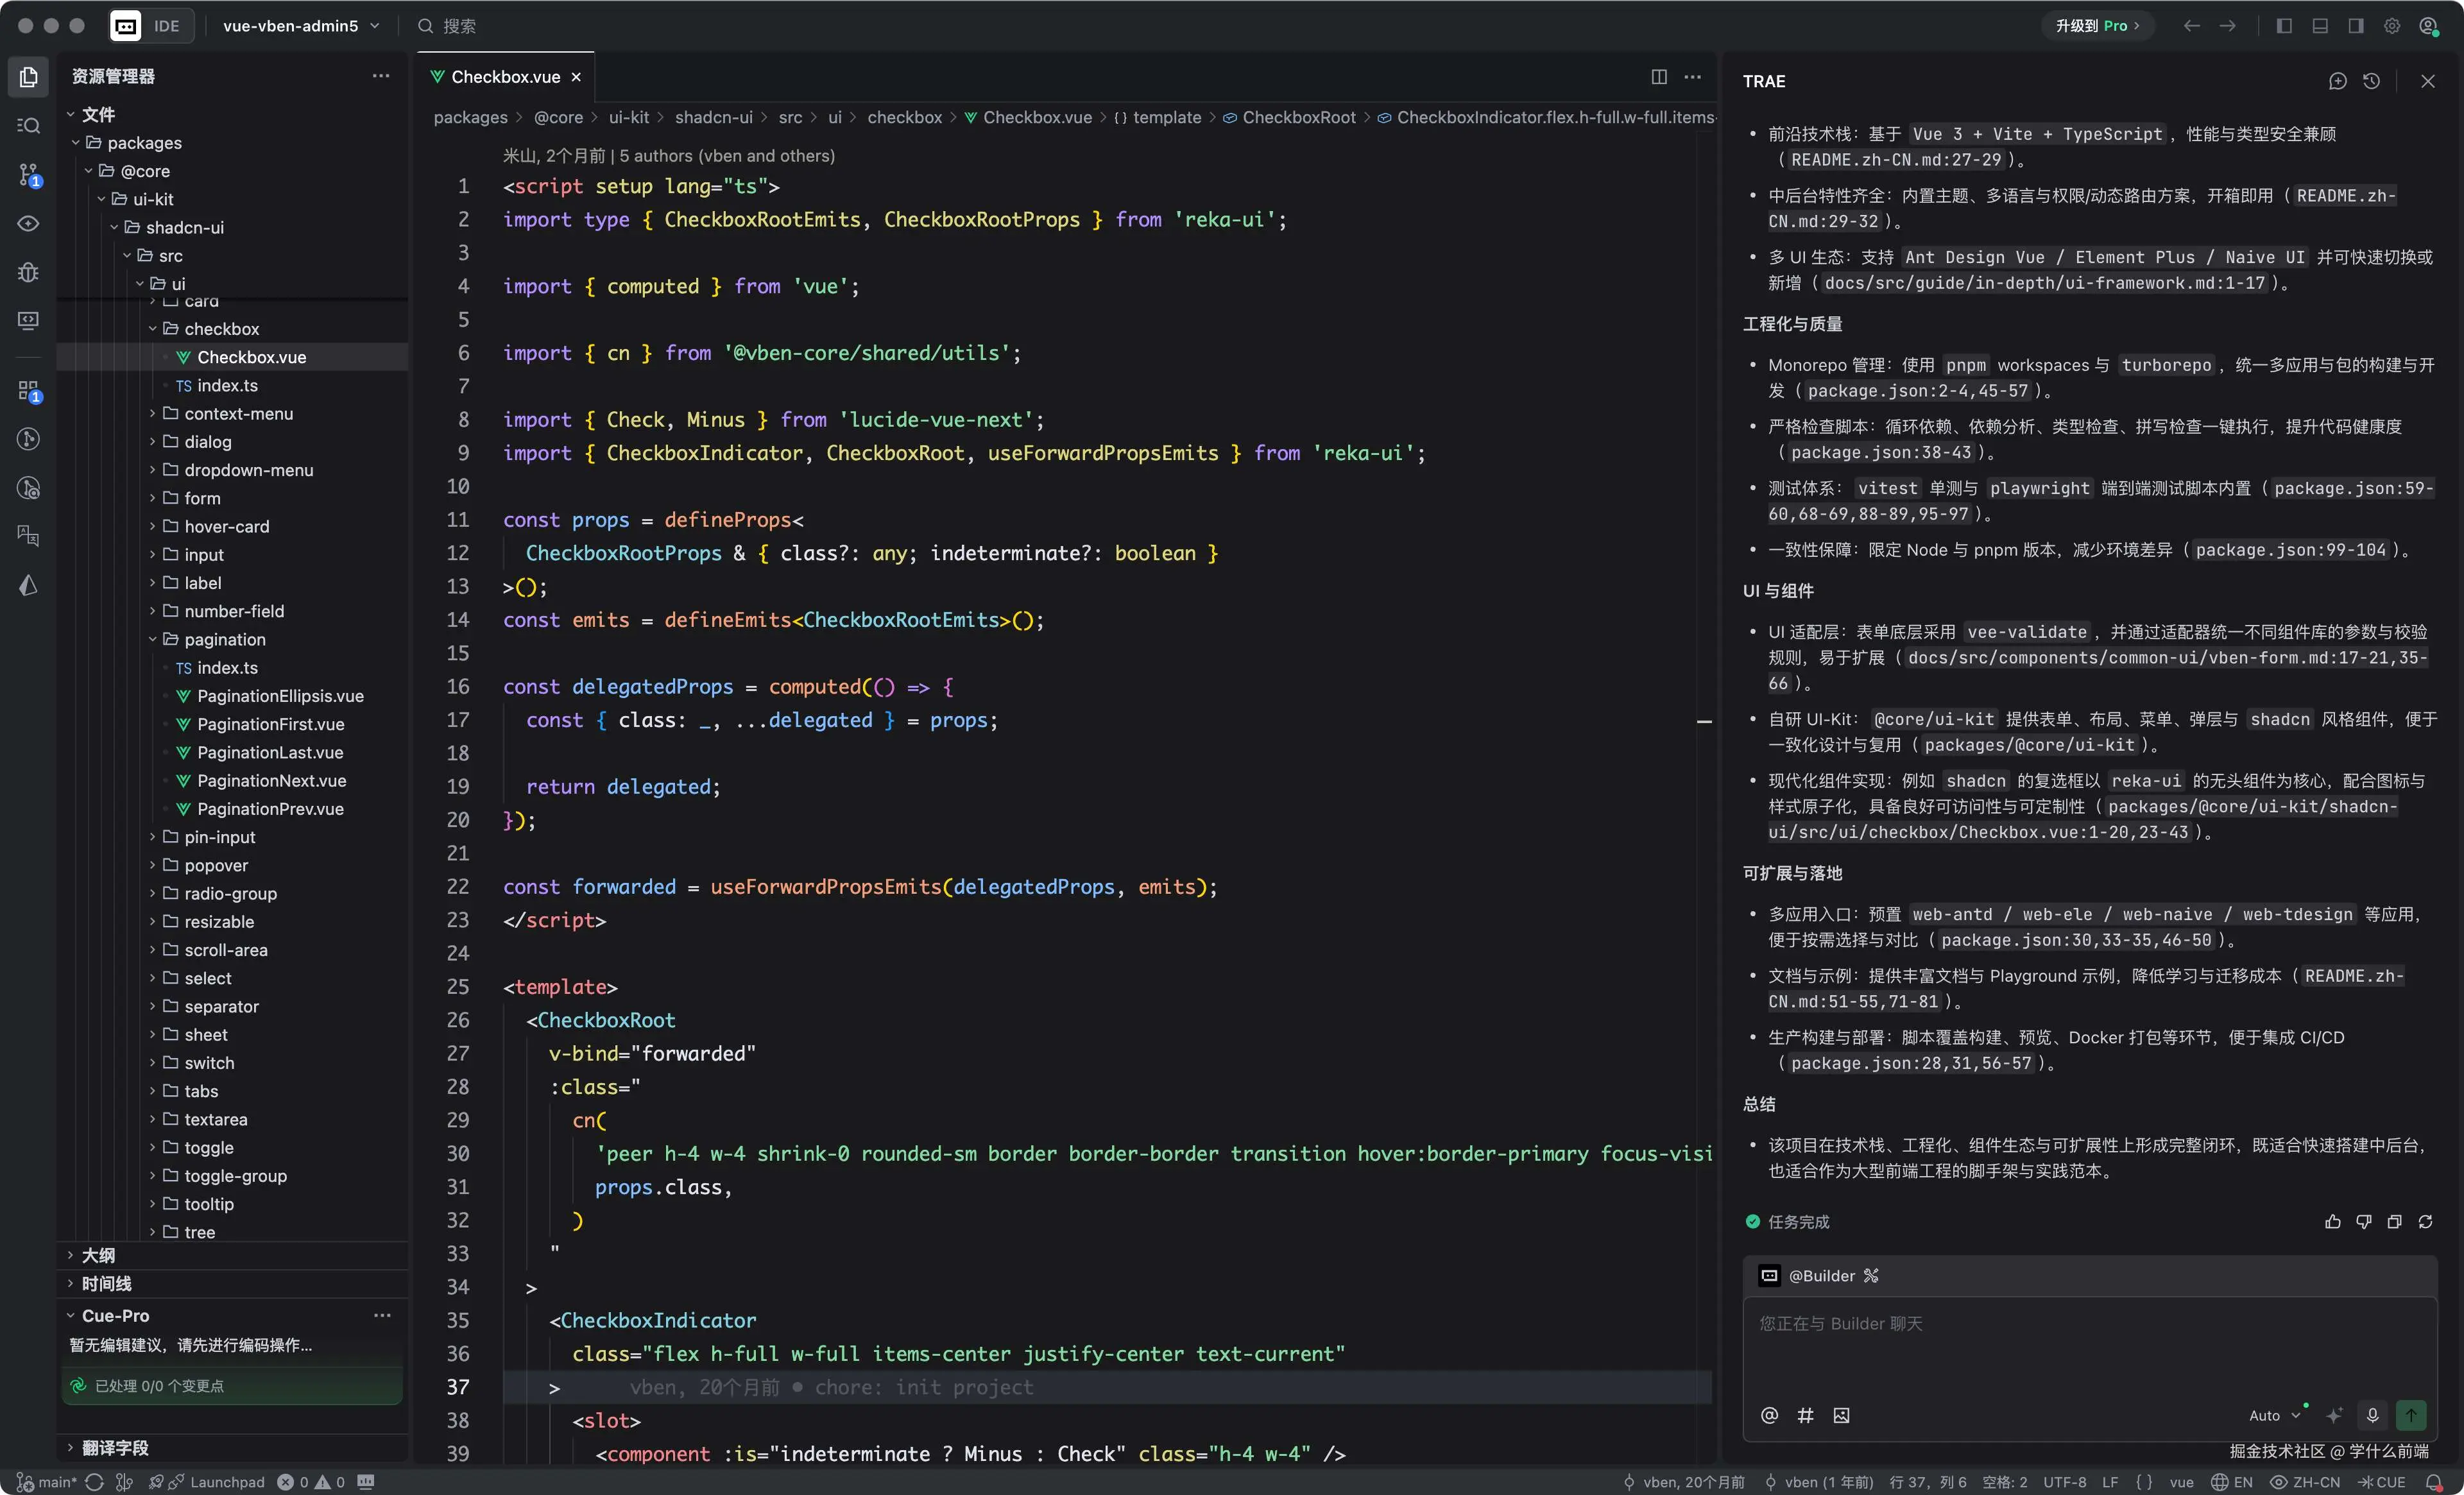Click the microphone voice input icon
The height and width of the screenshot is (1495, 2464).
click(2372, 1415)
